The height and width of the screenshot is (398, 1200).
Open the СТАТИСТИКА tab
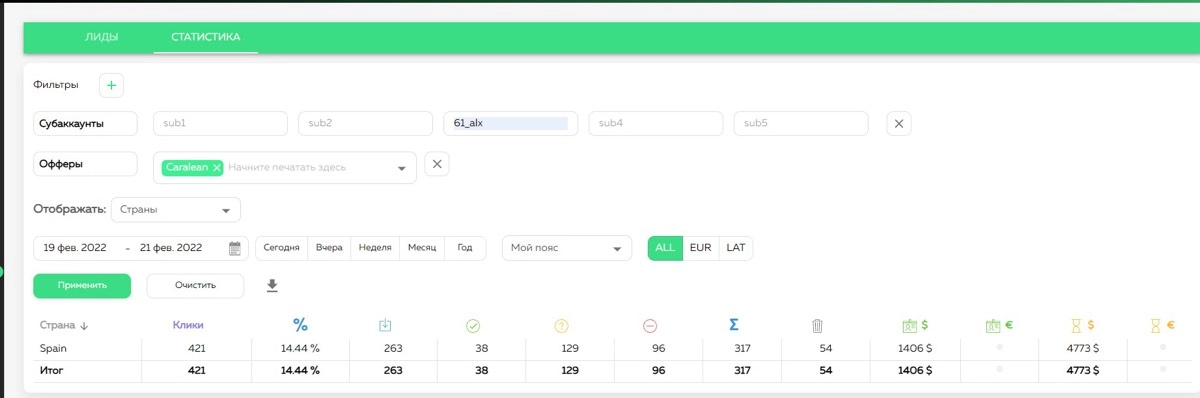(x=206, y=37)
